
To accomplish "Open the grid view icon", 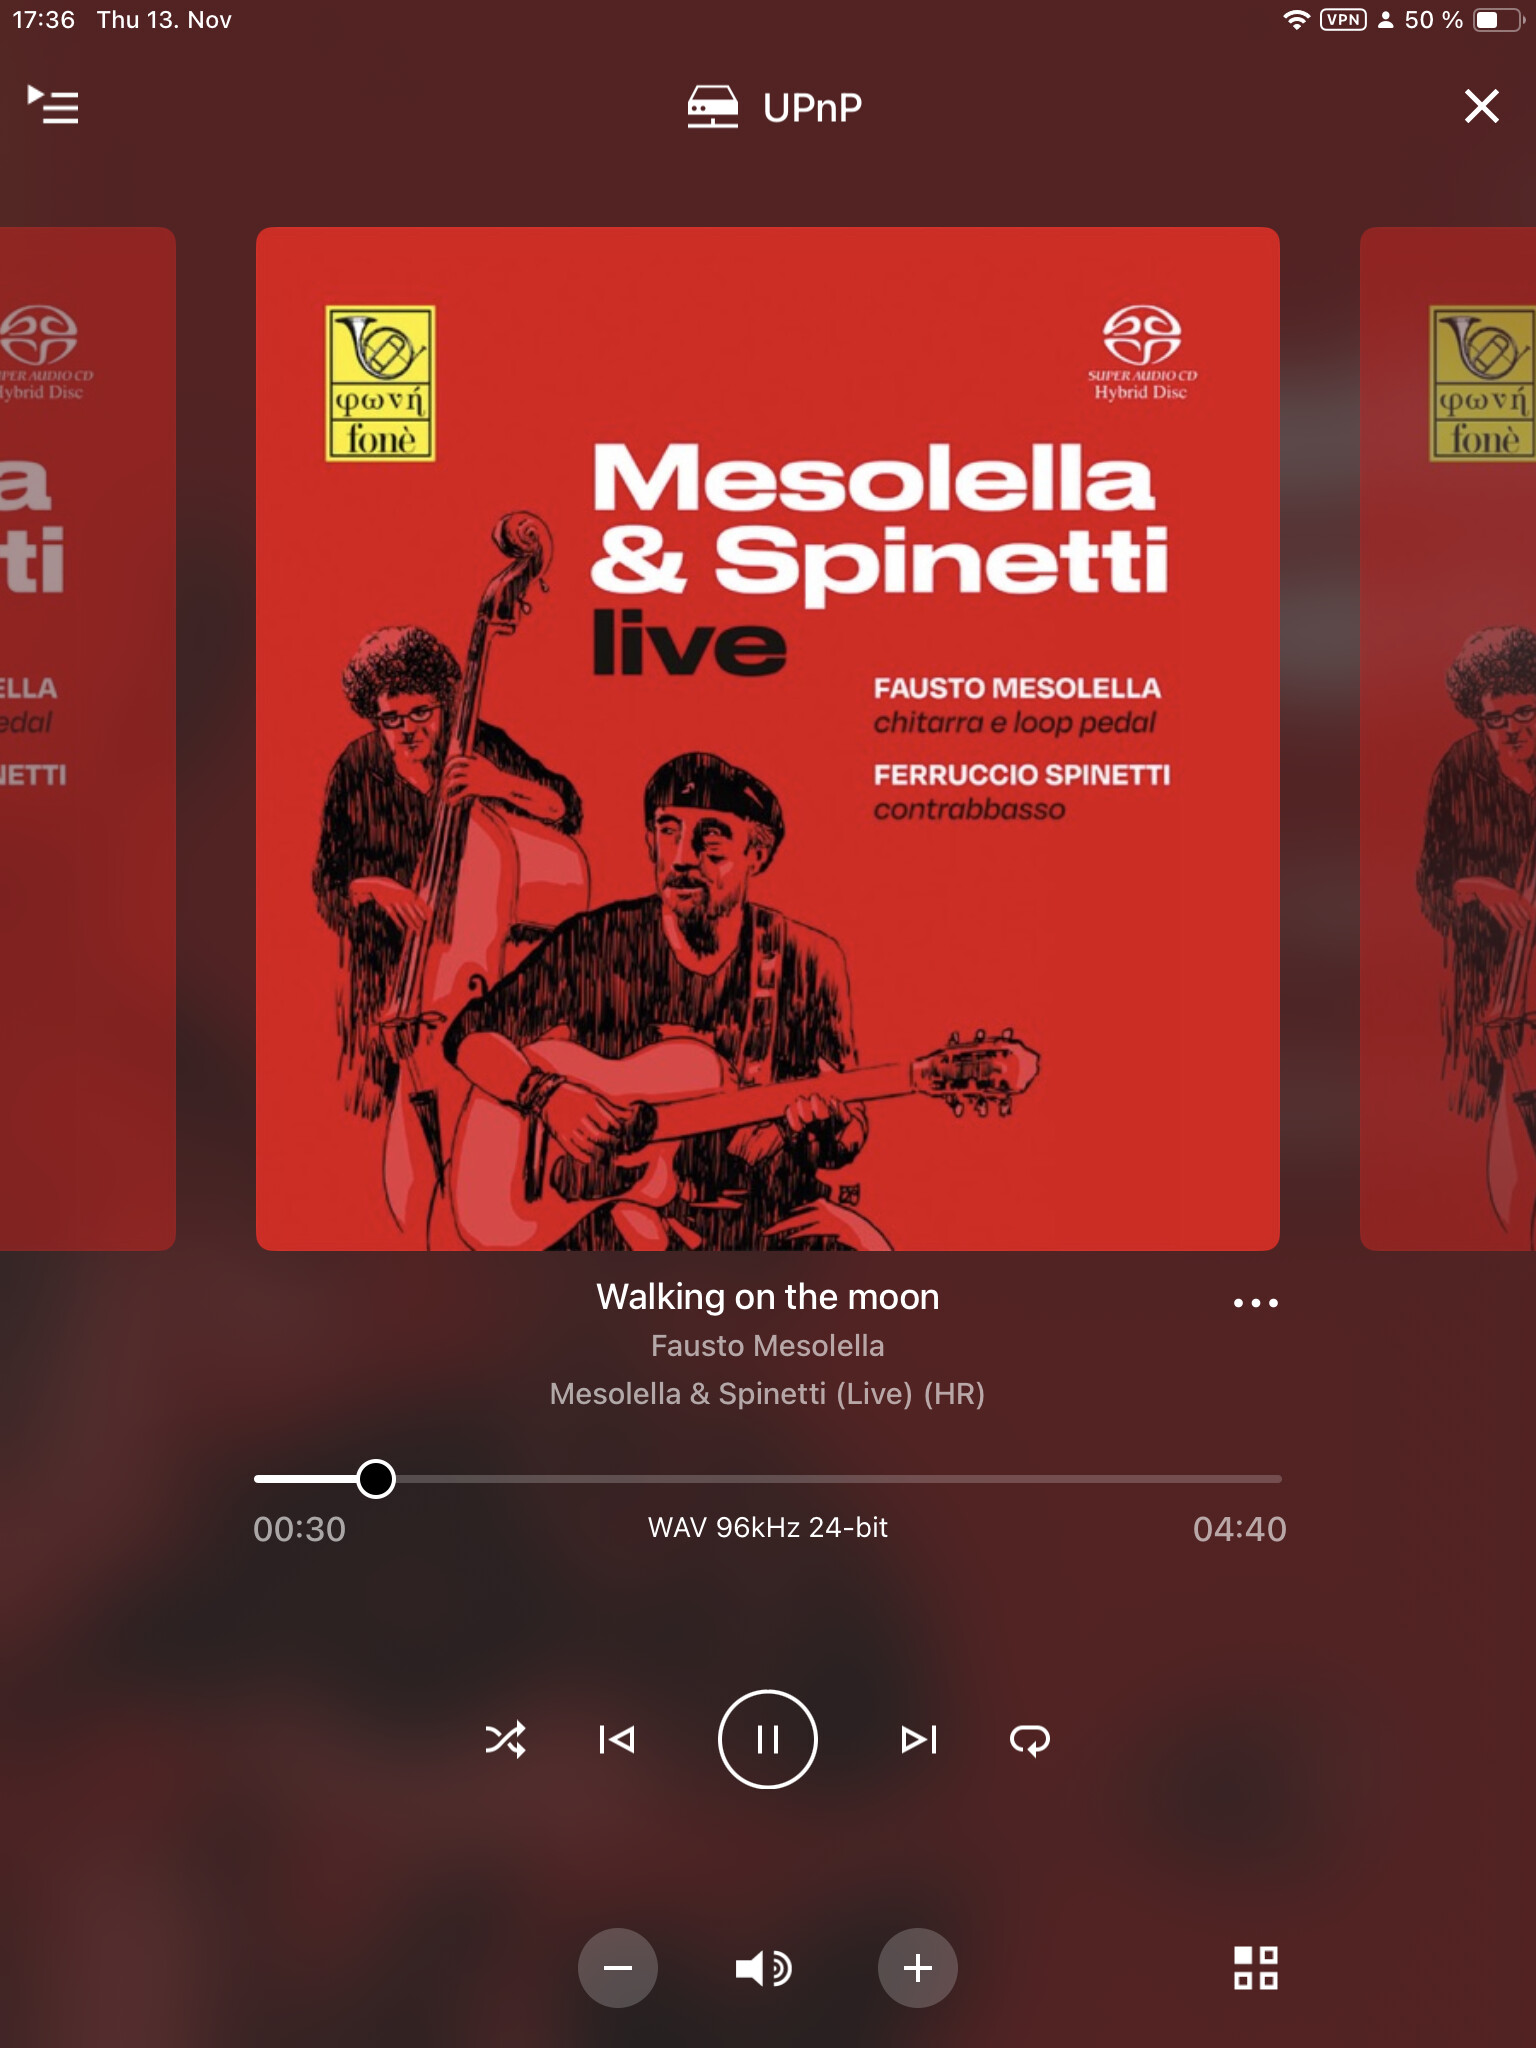I will [x=1256, y=1968].
